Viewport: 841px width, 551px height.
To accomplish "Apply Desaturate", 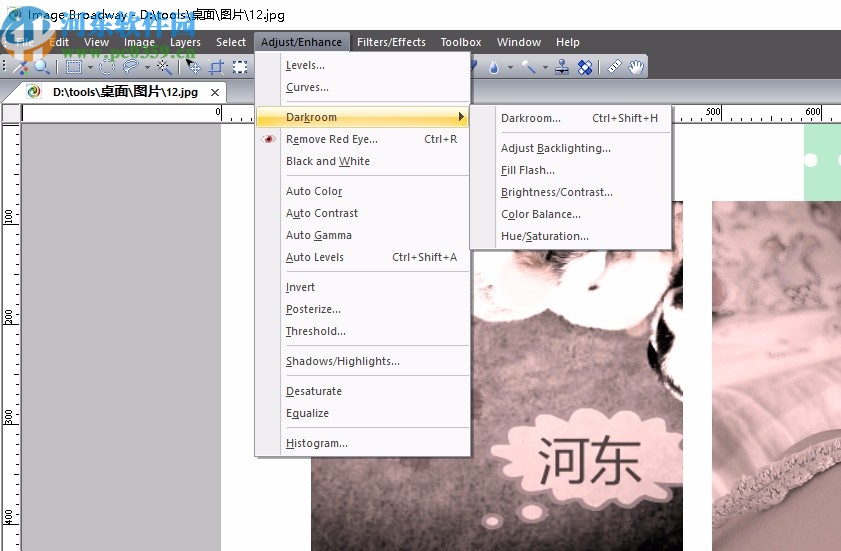I will click(363, 391).
